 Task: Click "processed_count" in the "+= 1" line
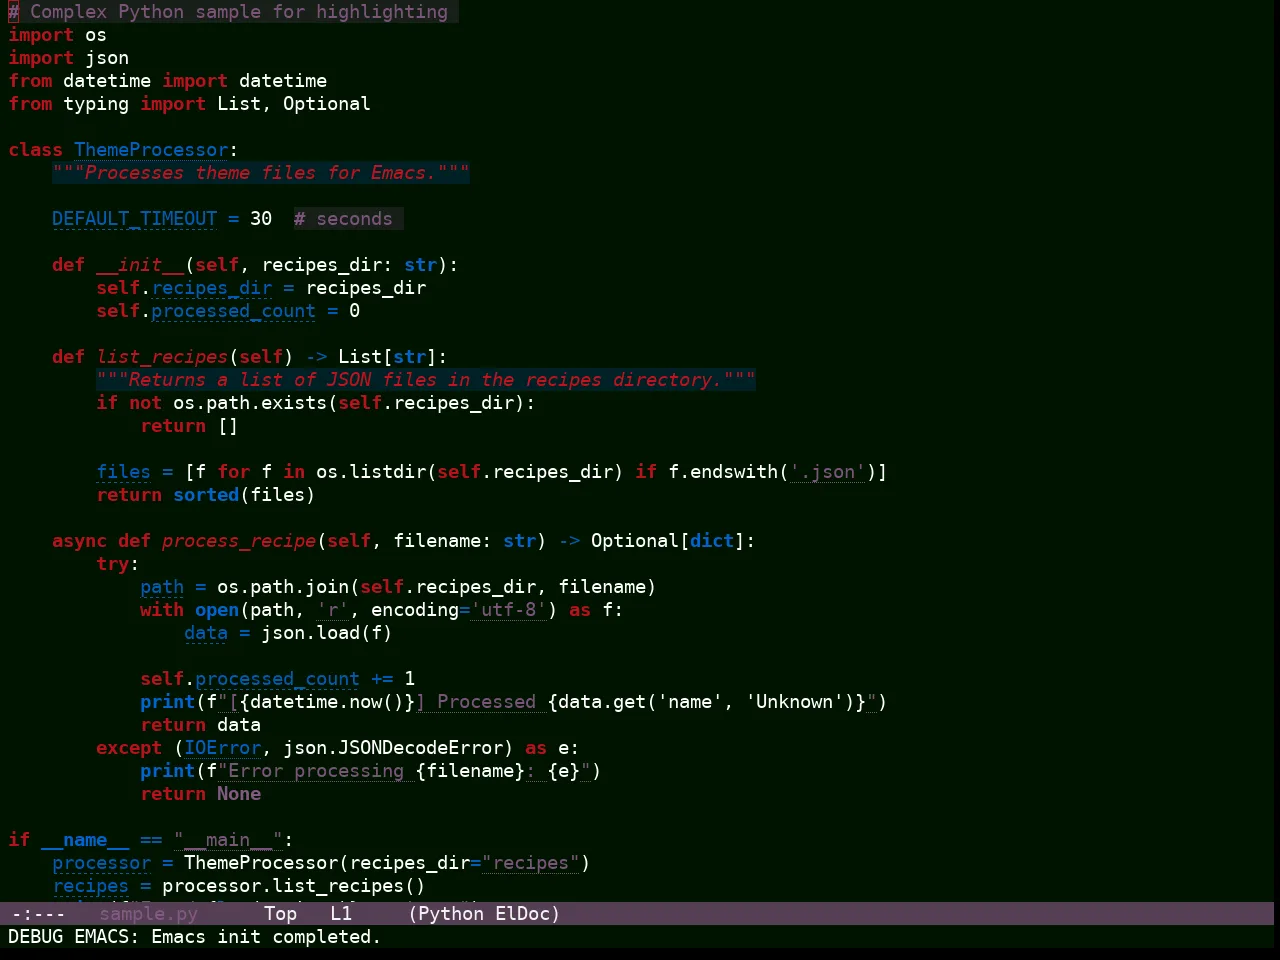(277, 679)
